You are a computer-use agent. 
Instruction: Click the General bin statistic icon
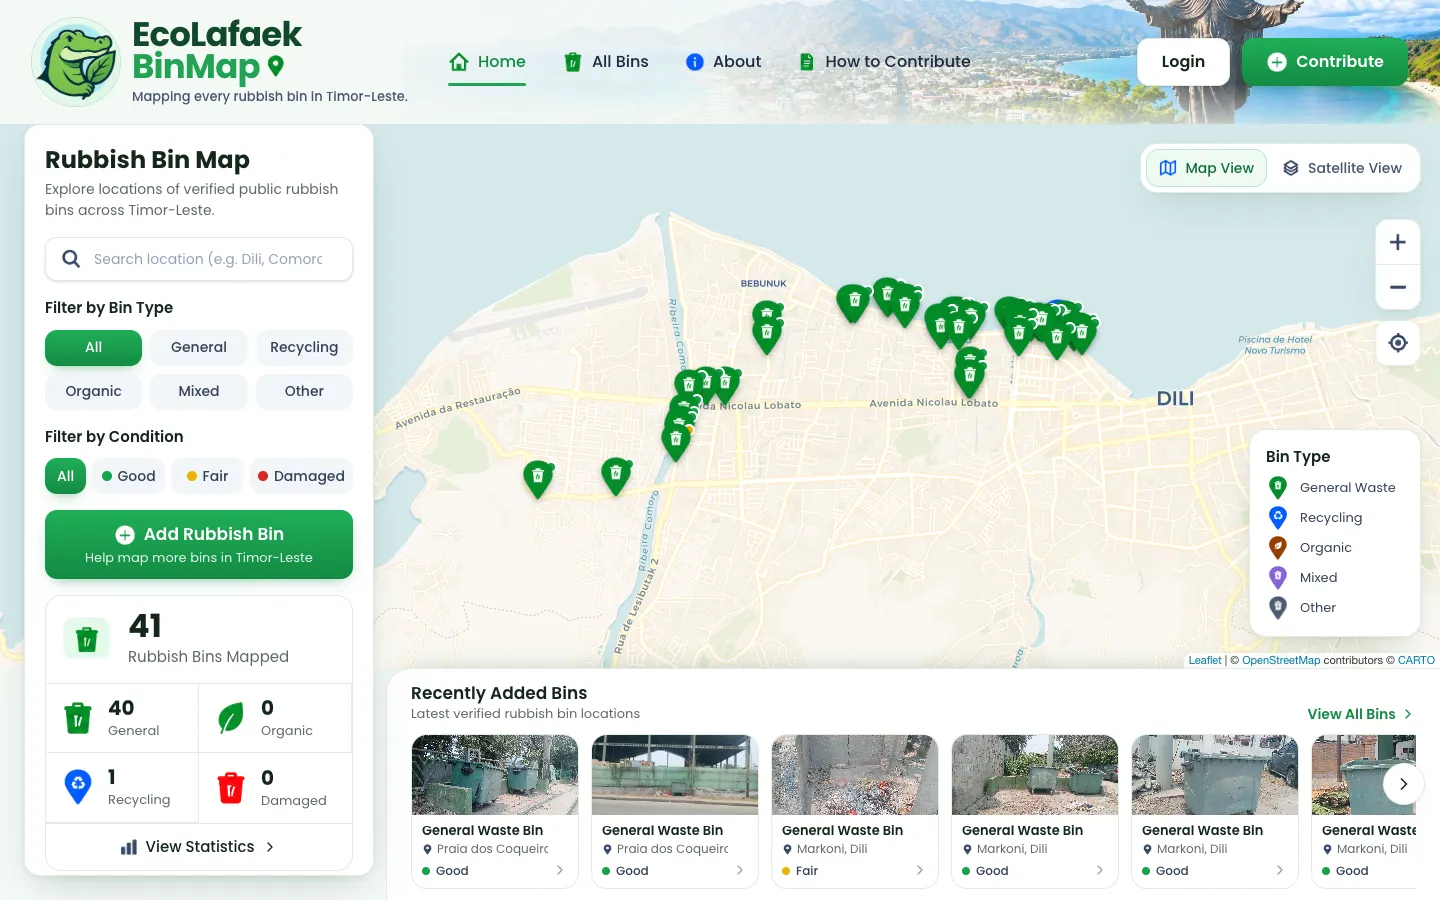coord(78,717)
